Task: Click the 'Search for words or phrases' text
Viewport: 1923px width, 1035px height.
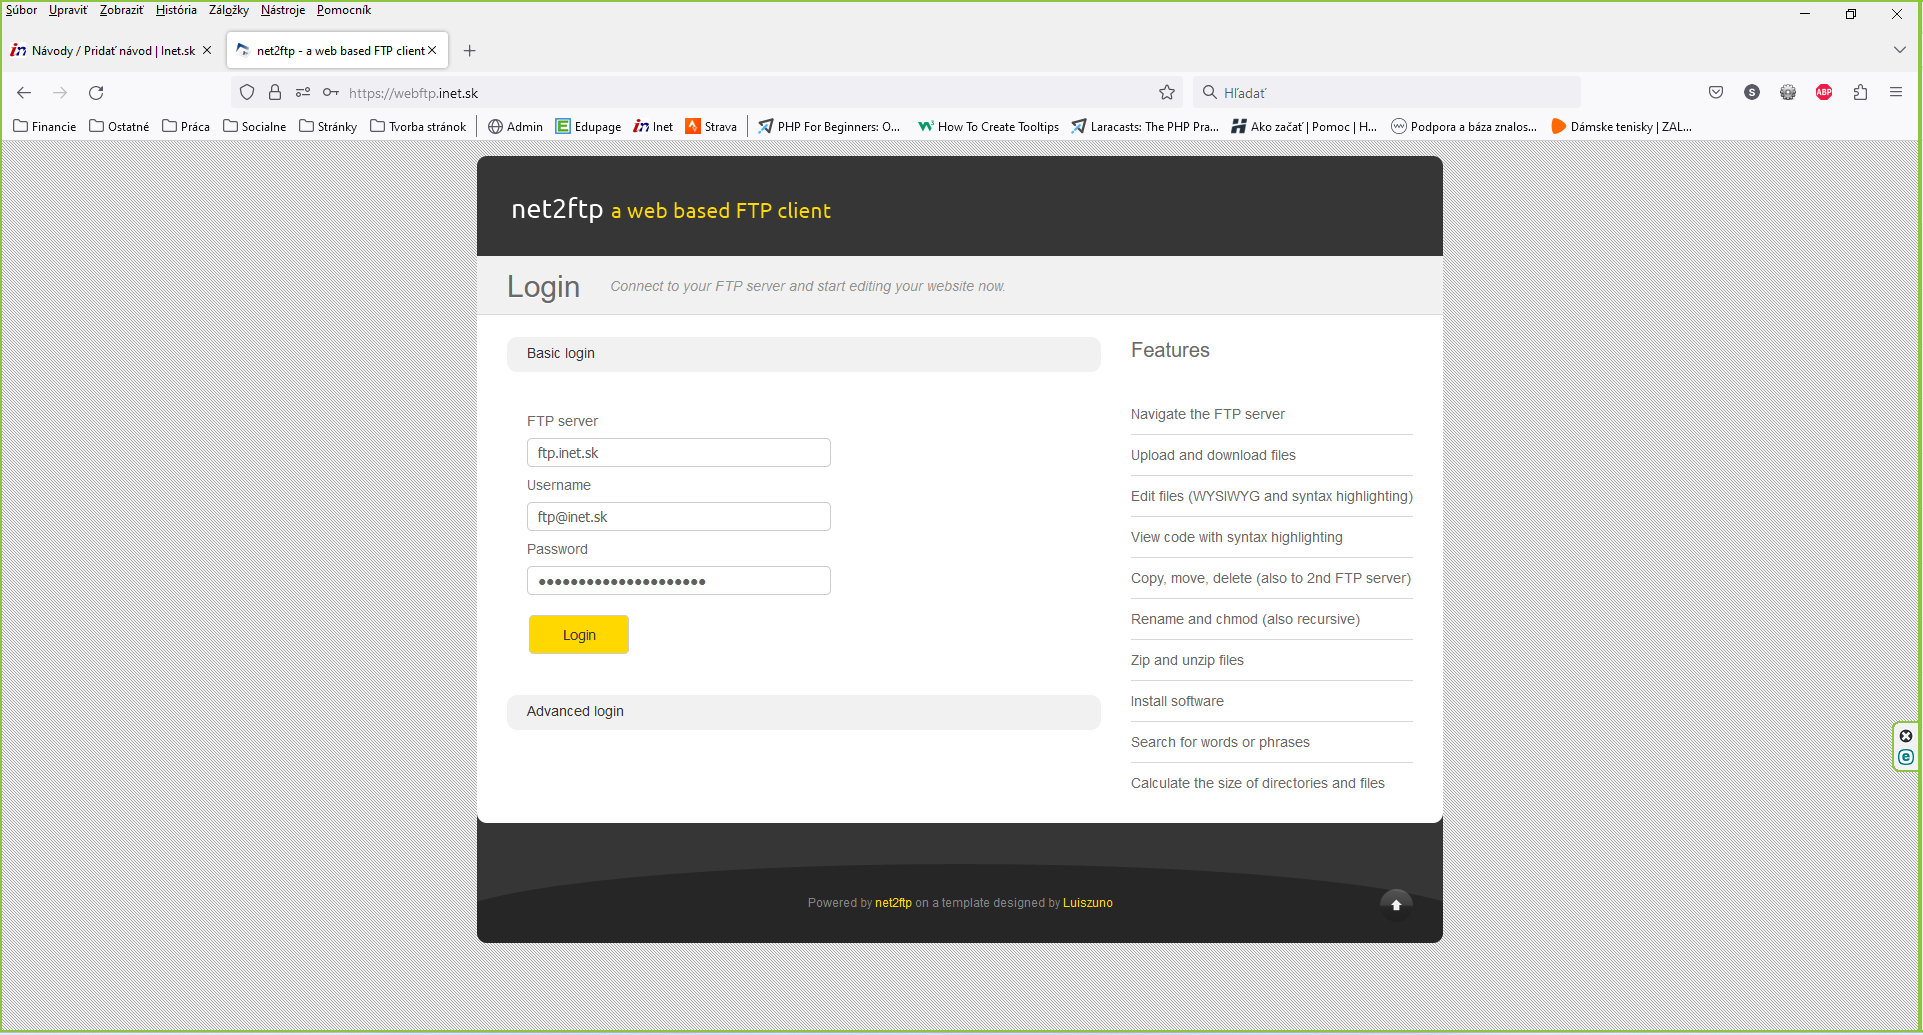Action: [1220, 742]
